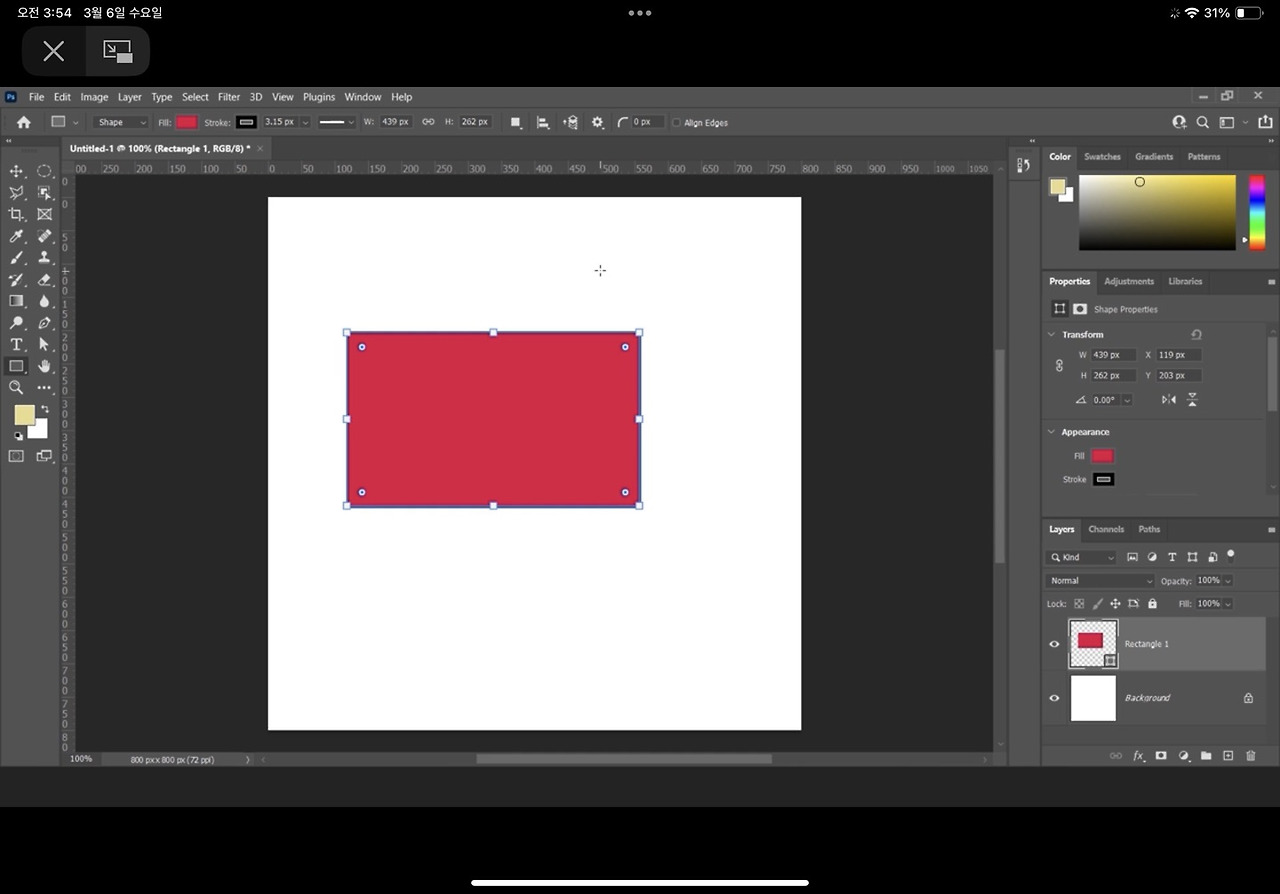Open the gear path options icon
This screenshot has width=1280, height=894.
597,122
